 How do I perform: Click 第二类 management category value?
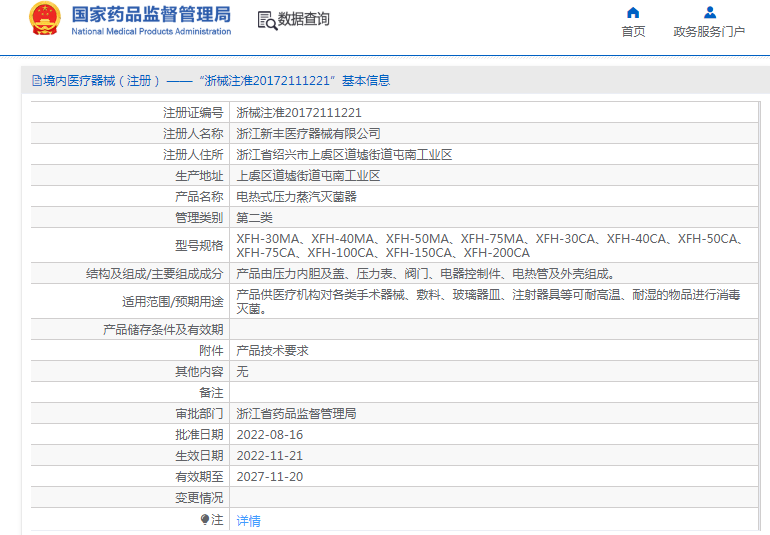point(254,218)
